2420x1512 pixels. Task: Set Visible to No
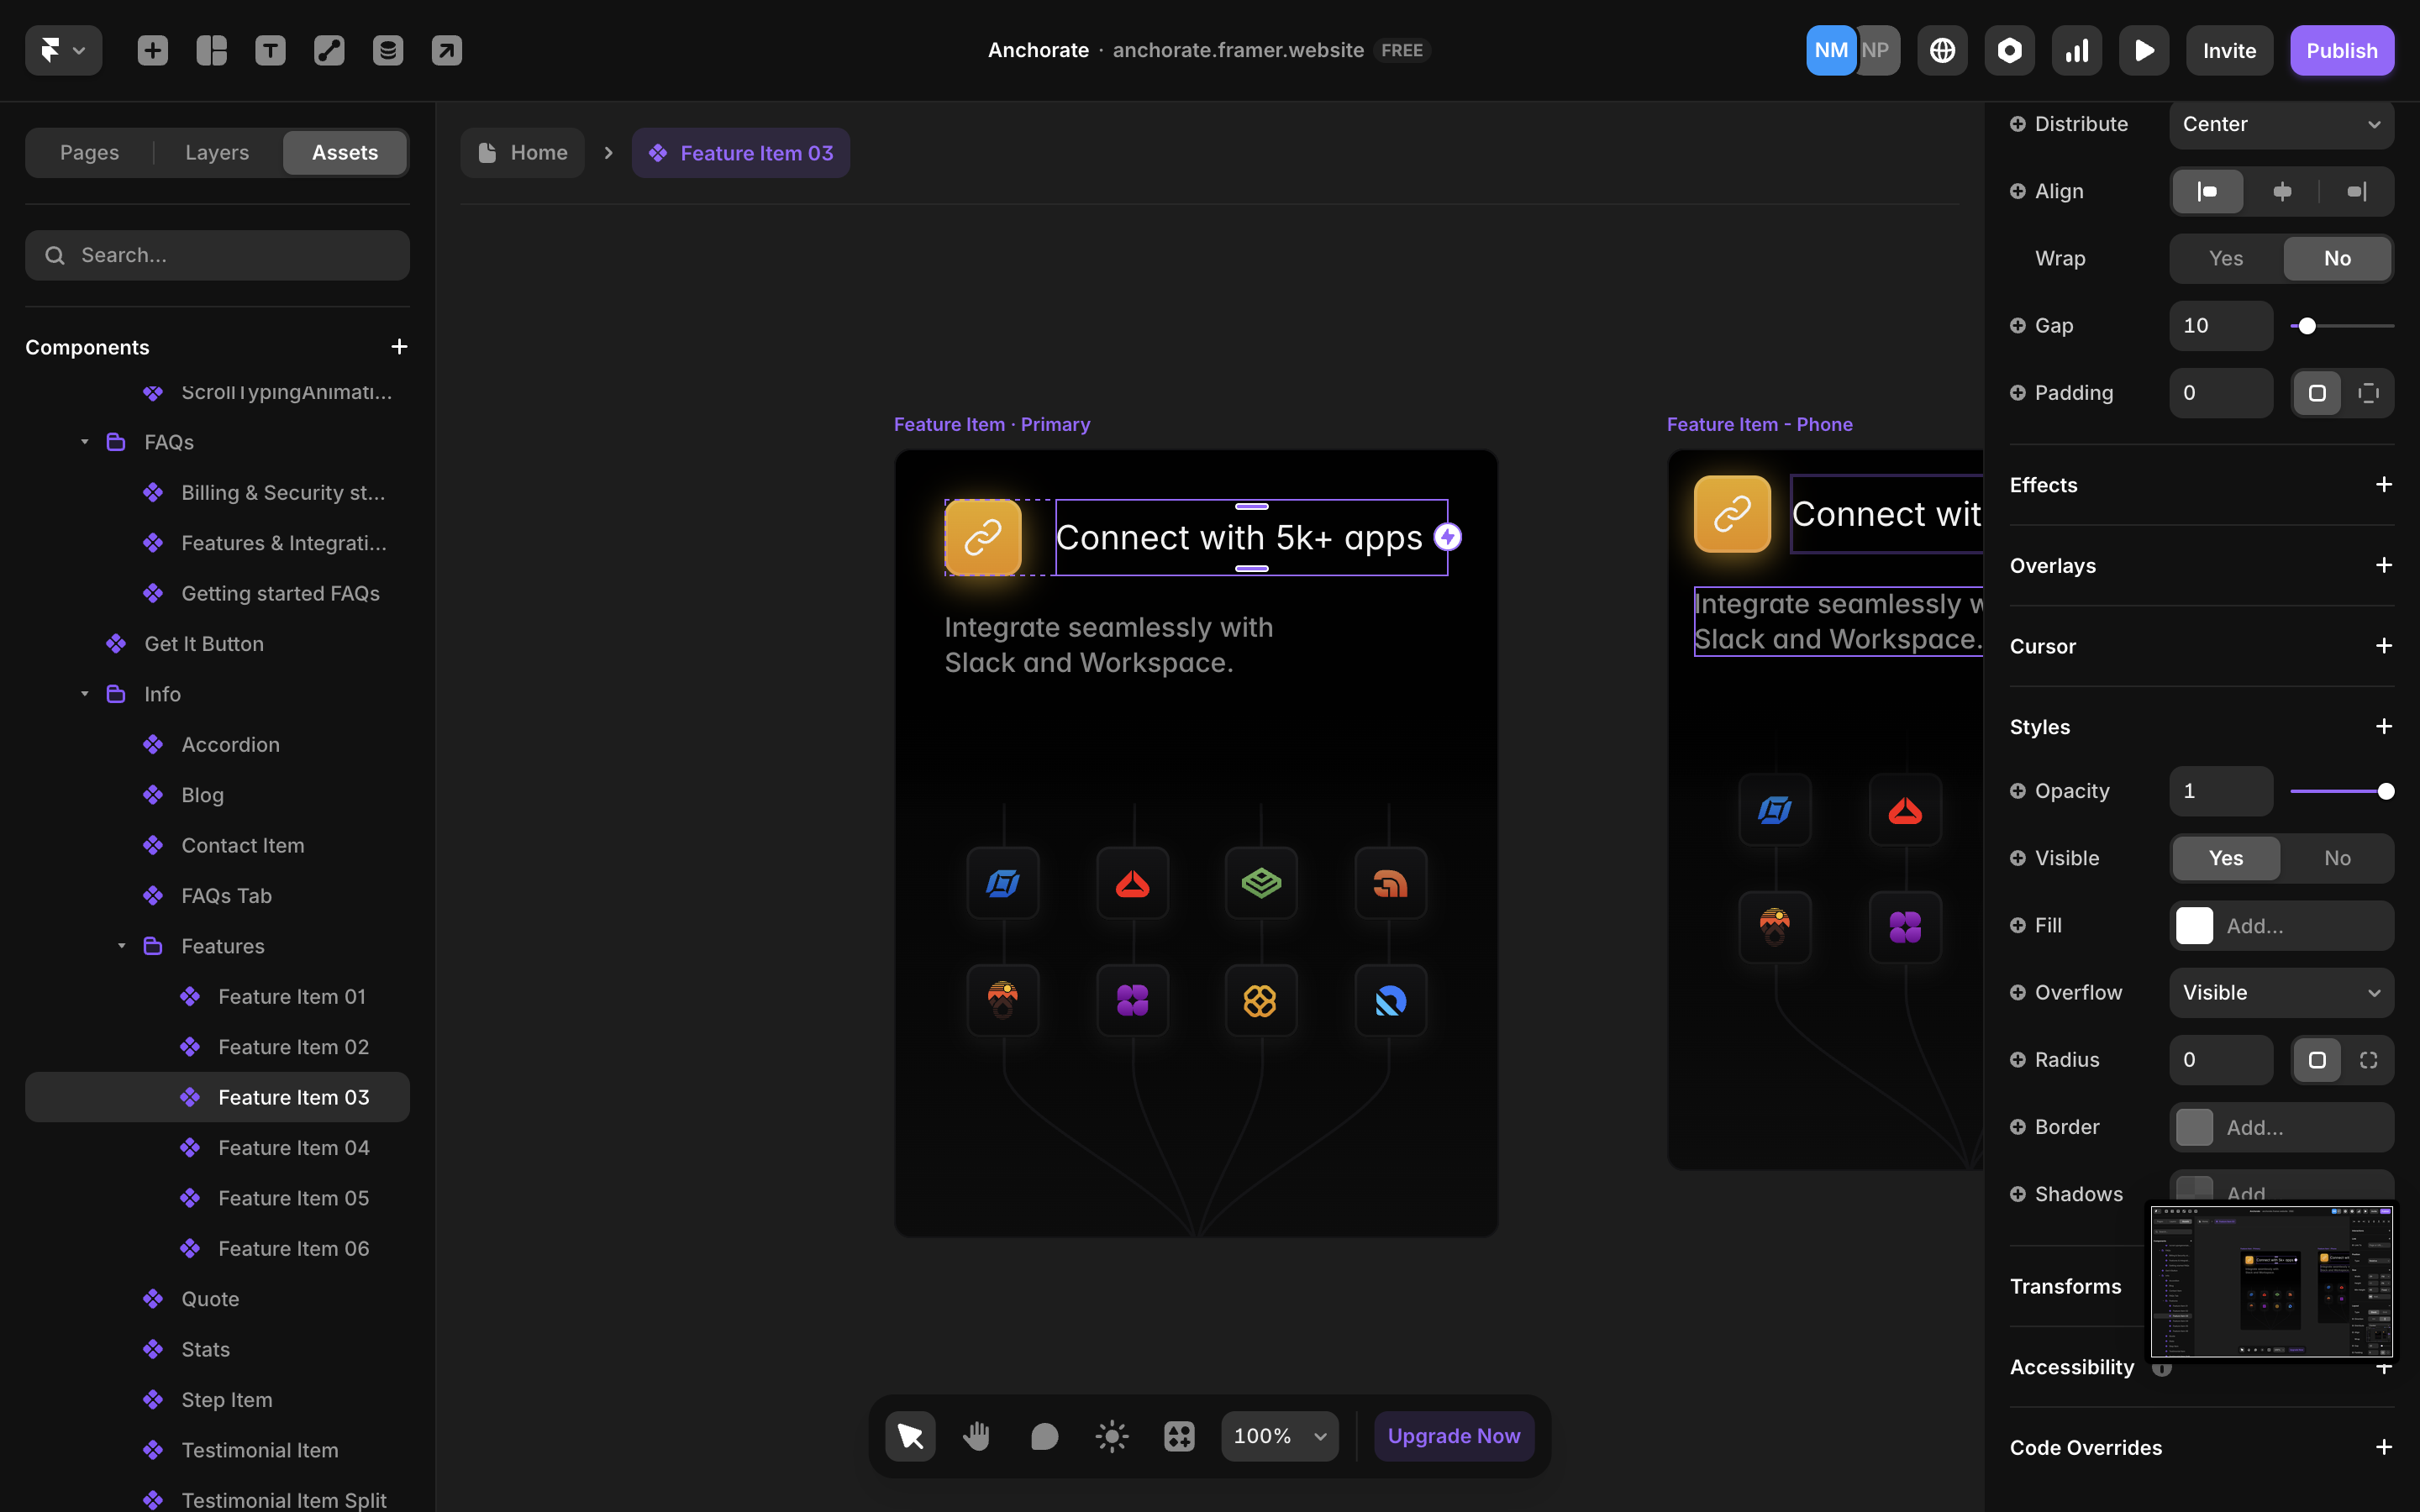click(x=2337, y=858)
